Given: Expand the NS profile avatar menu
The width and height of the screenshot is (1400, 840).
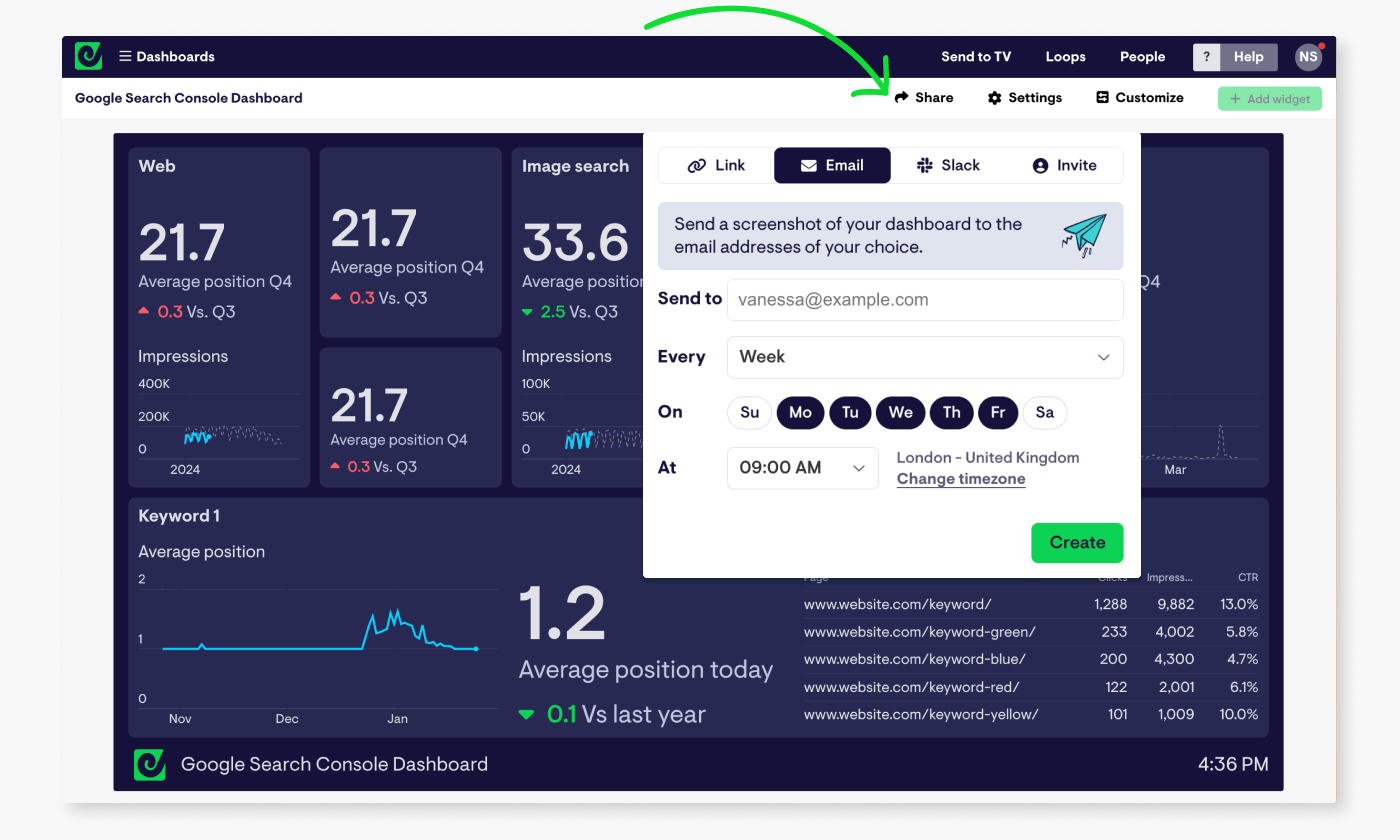Looking at the screenshot, I should [1308, 57].
